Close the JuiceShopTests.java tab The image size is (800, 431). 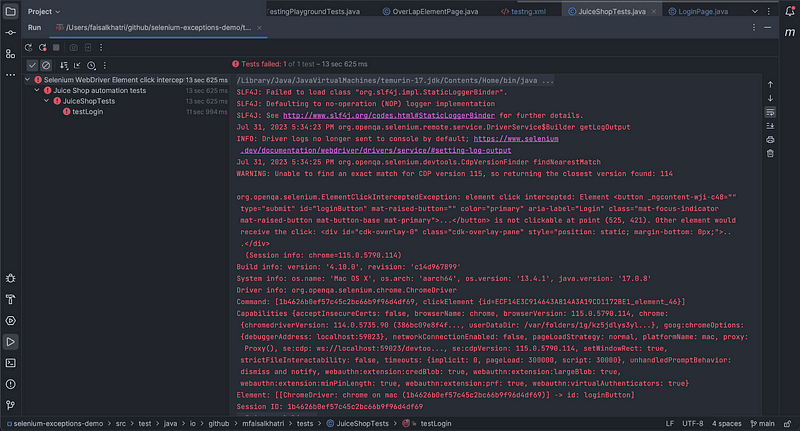coord(654,11)
